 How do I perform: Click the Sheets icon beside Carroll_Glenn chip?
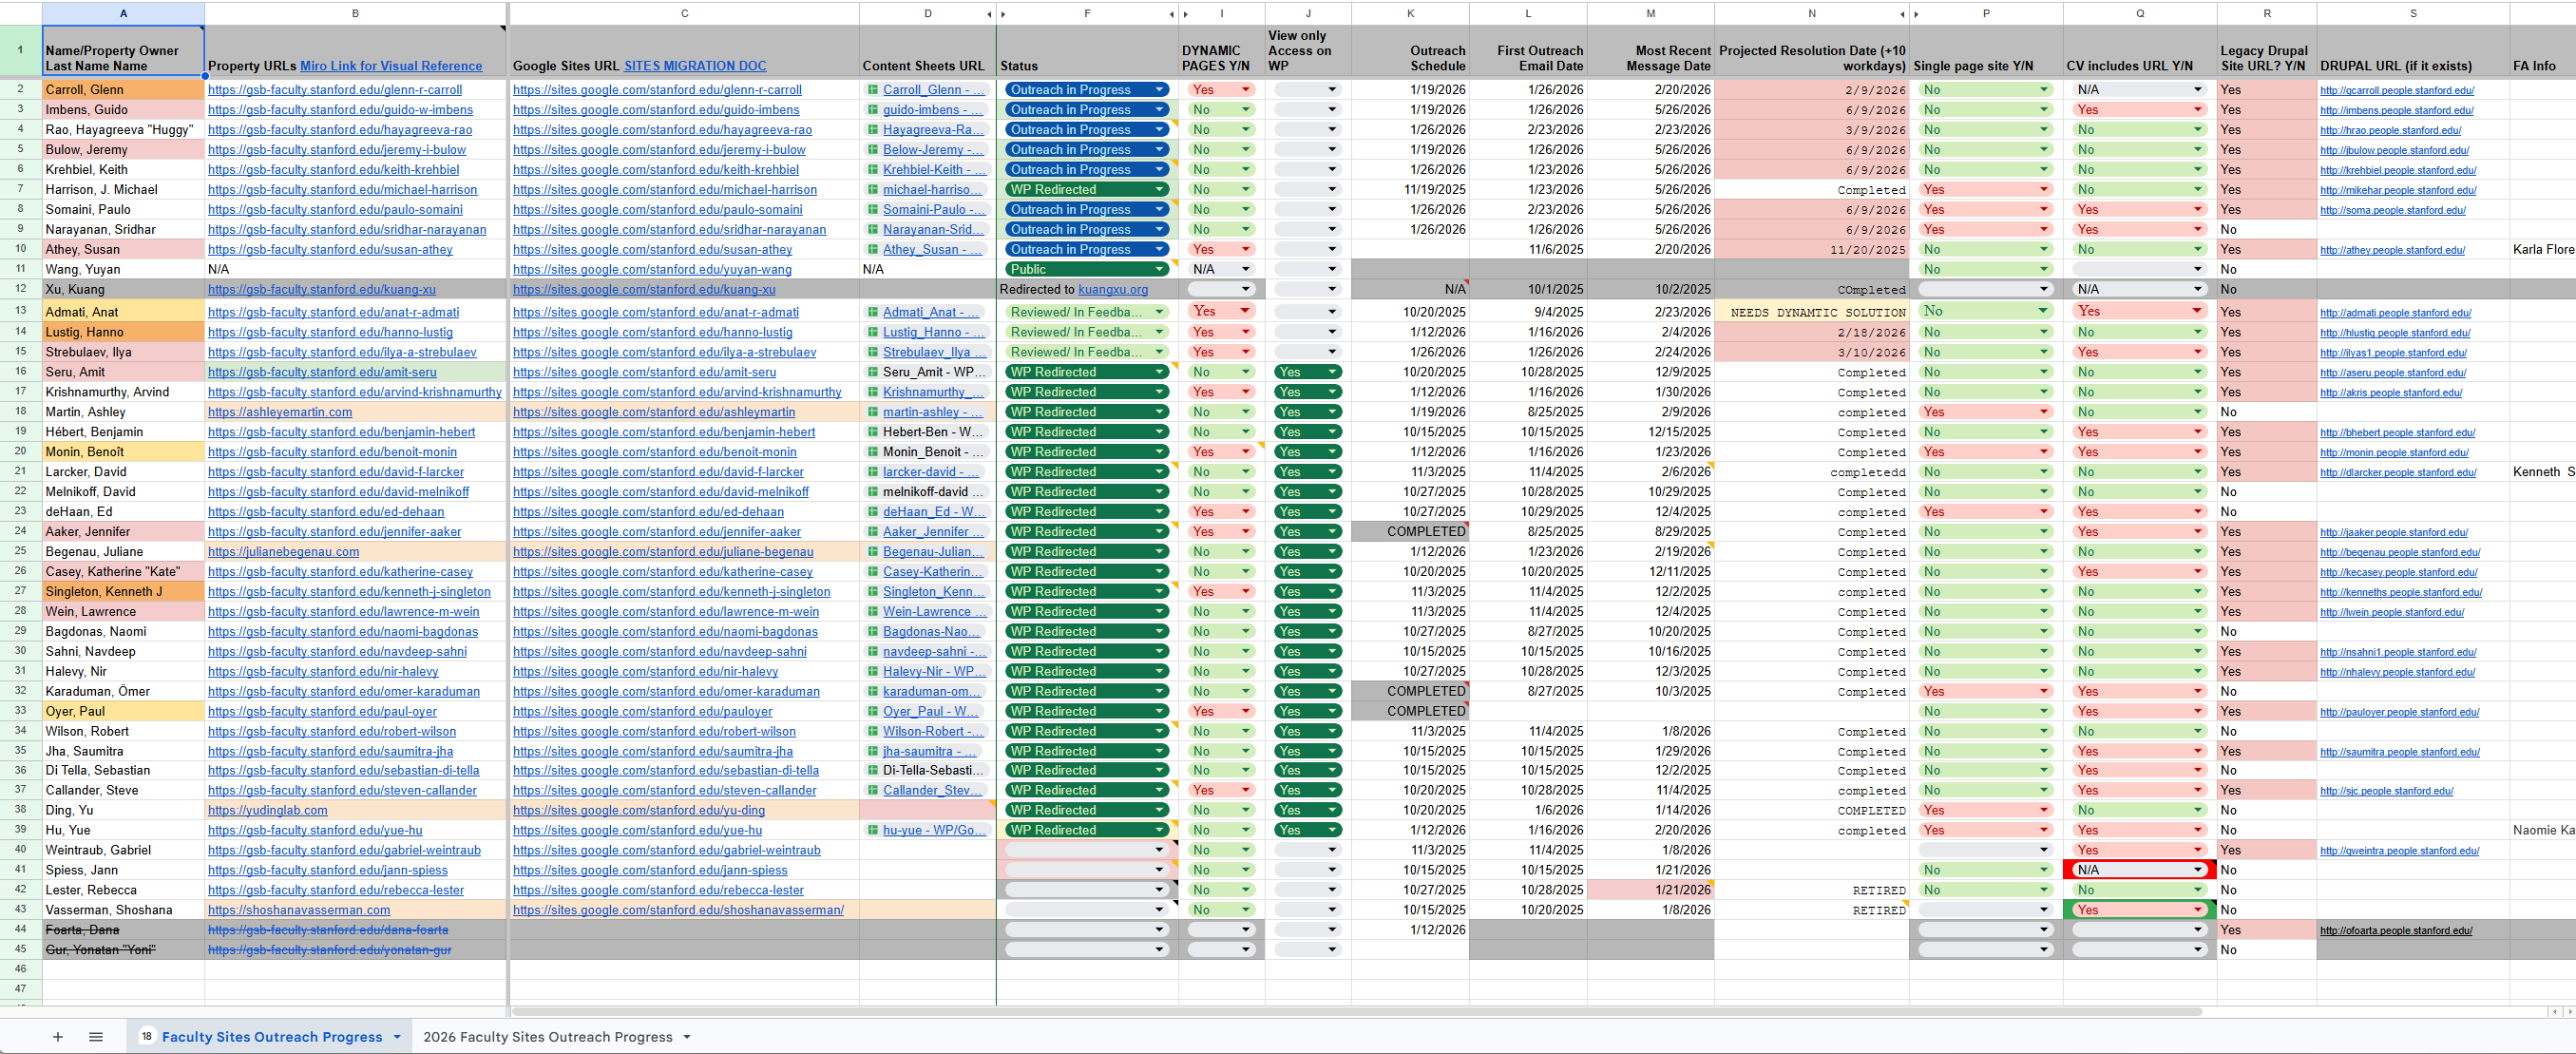(x=873, y=90)
